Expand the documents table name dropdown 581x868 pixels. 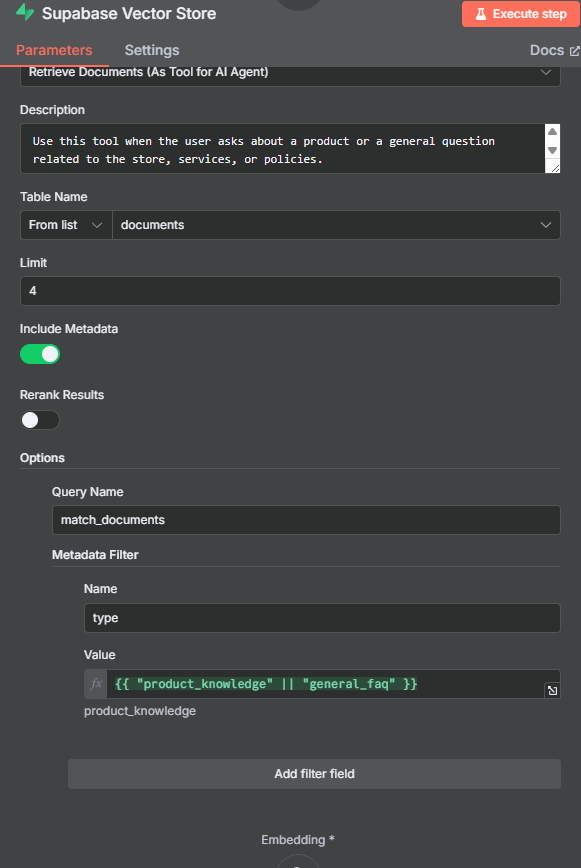coord(336,225)
